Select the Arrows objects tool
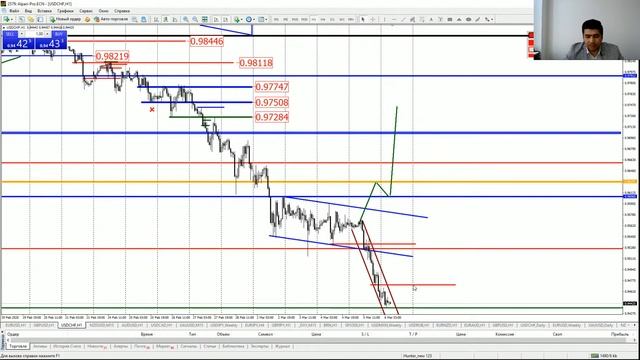This screenshot has height=360, width=640. pyautogui.click(x=487, y=19)
